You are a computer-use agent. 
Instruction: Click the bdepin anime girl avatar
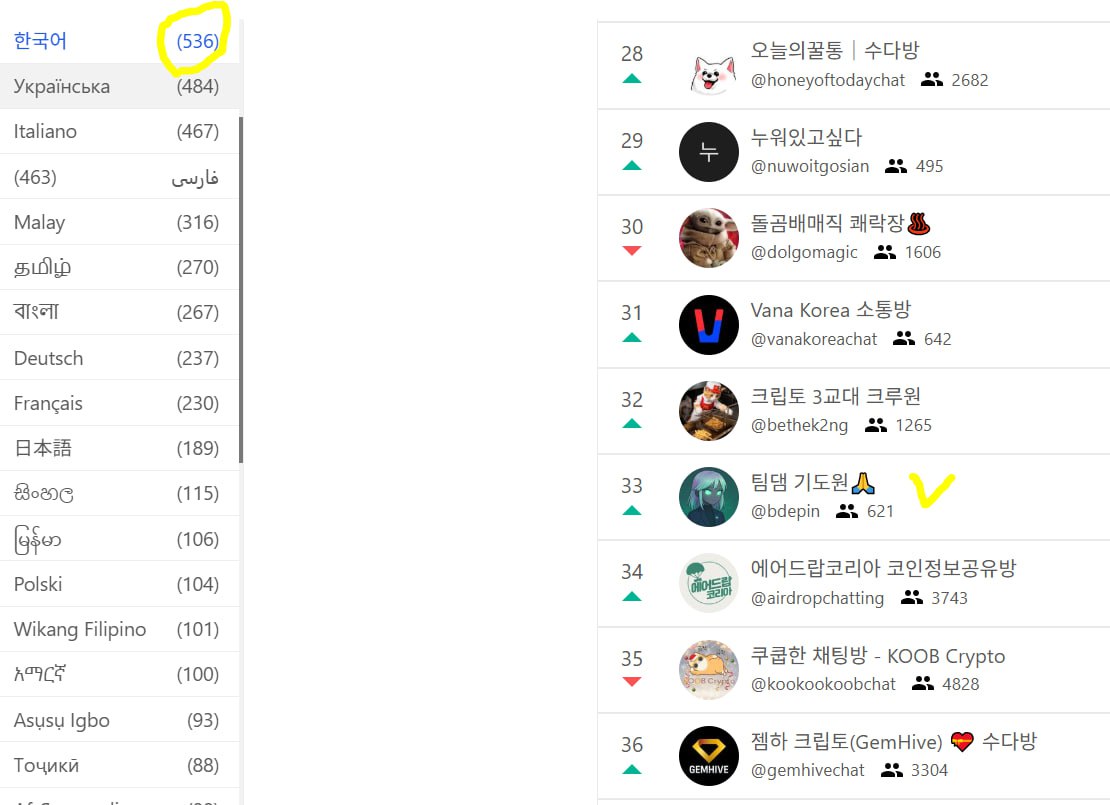709,497
